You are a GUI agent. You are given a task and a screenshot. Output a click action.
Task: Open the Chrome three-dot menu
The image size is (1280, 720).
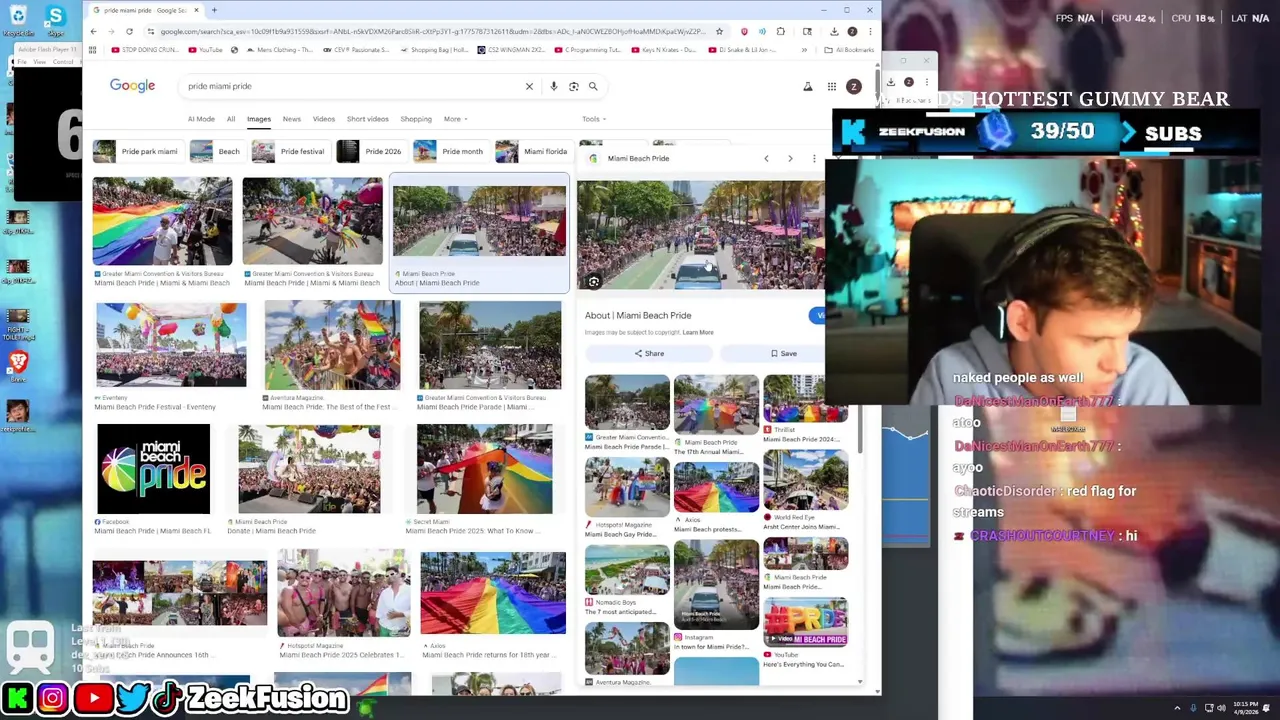click(870, 31)
